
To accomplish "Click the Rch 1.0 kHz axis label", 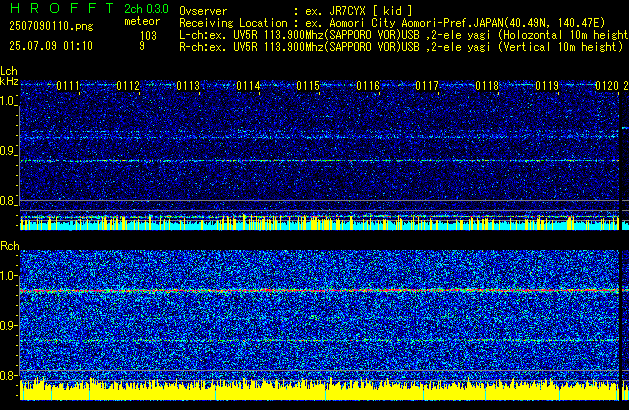I will pyautogui.click(x=8, y=276).
